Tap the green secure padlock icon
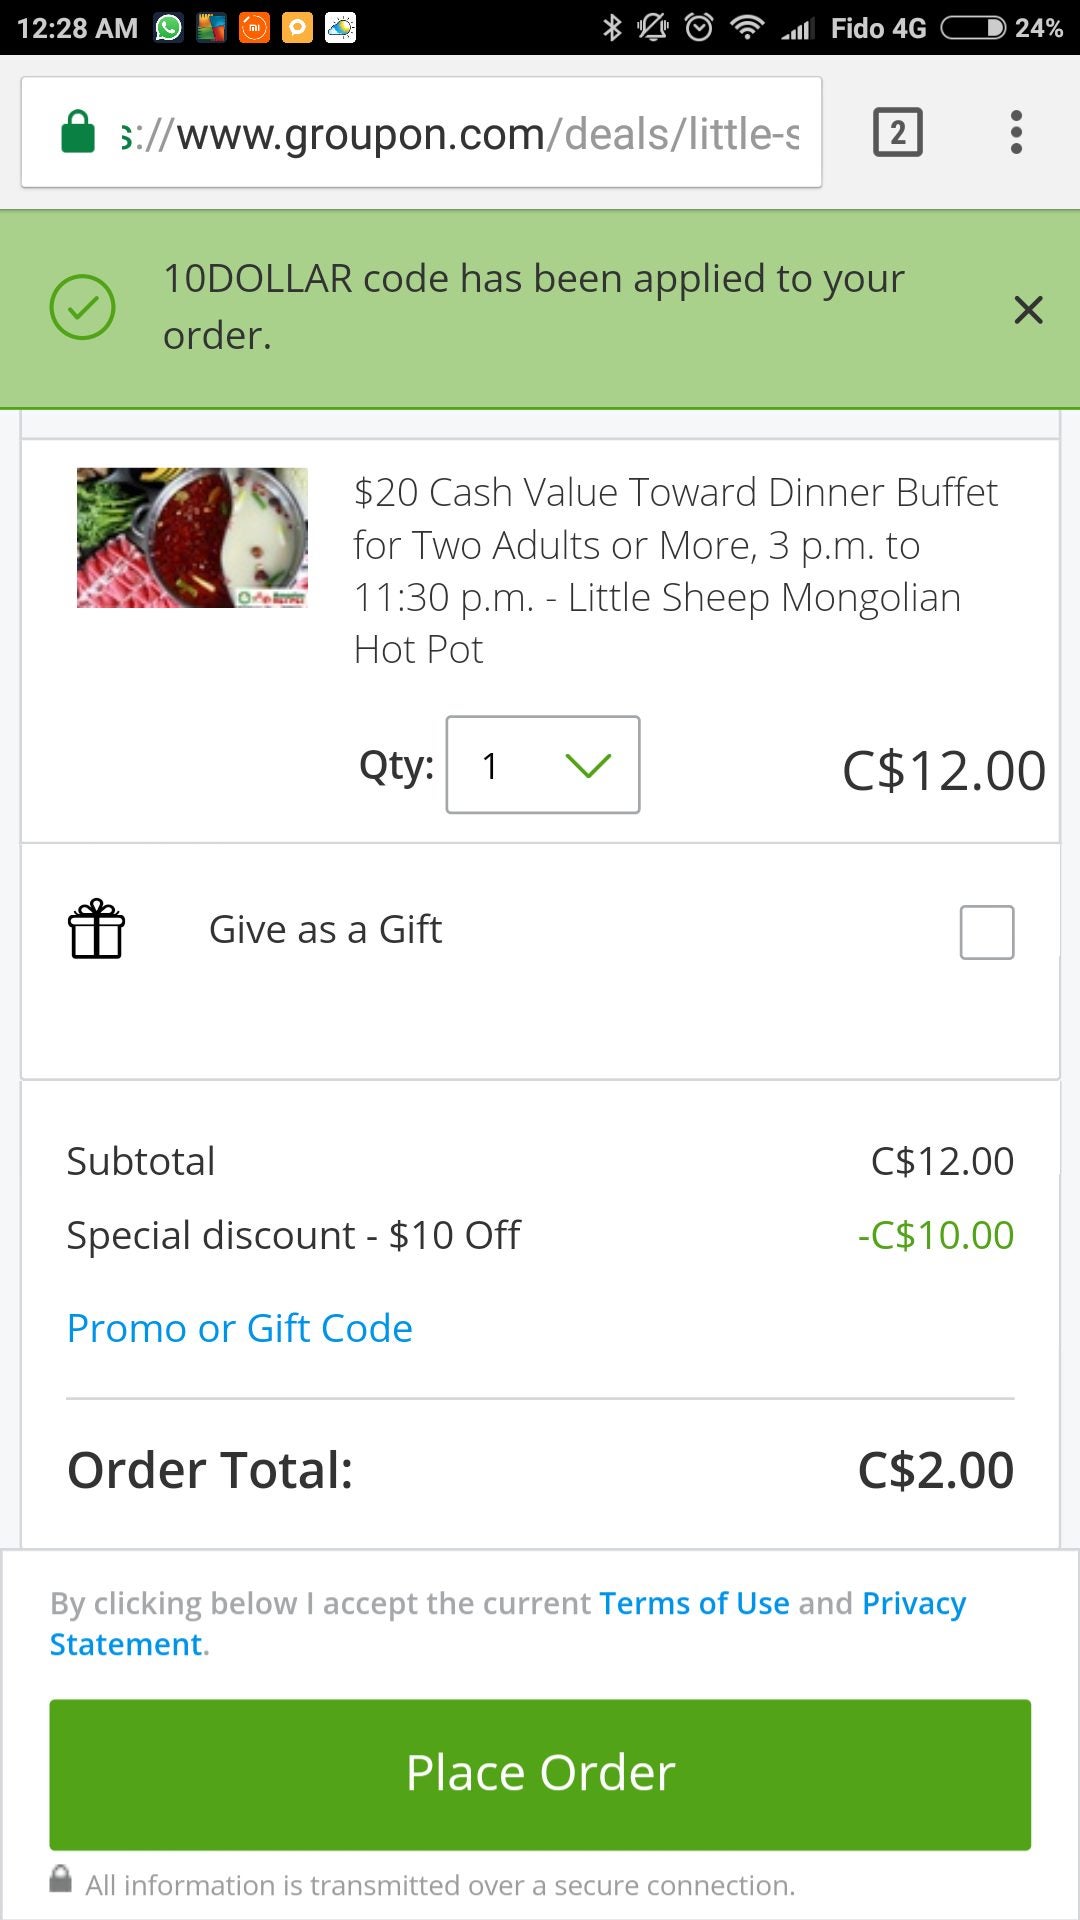This screenshot has height=1920, width=1080. [78, 132]
